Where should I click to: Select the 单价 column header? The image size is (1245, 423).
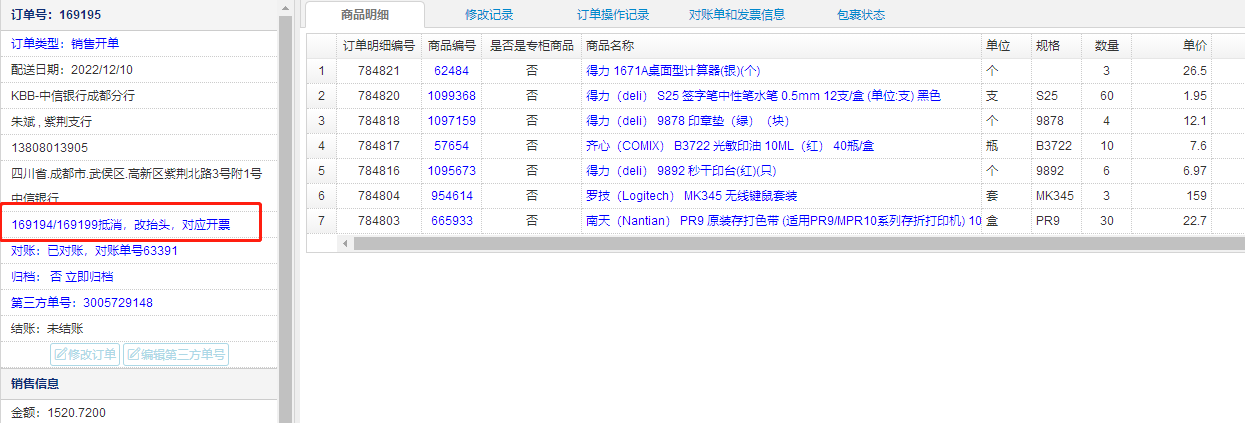coord(1172,46)
